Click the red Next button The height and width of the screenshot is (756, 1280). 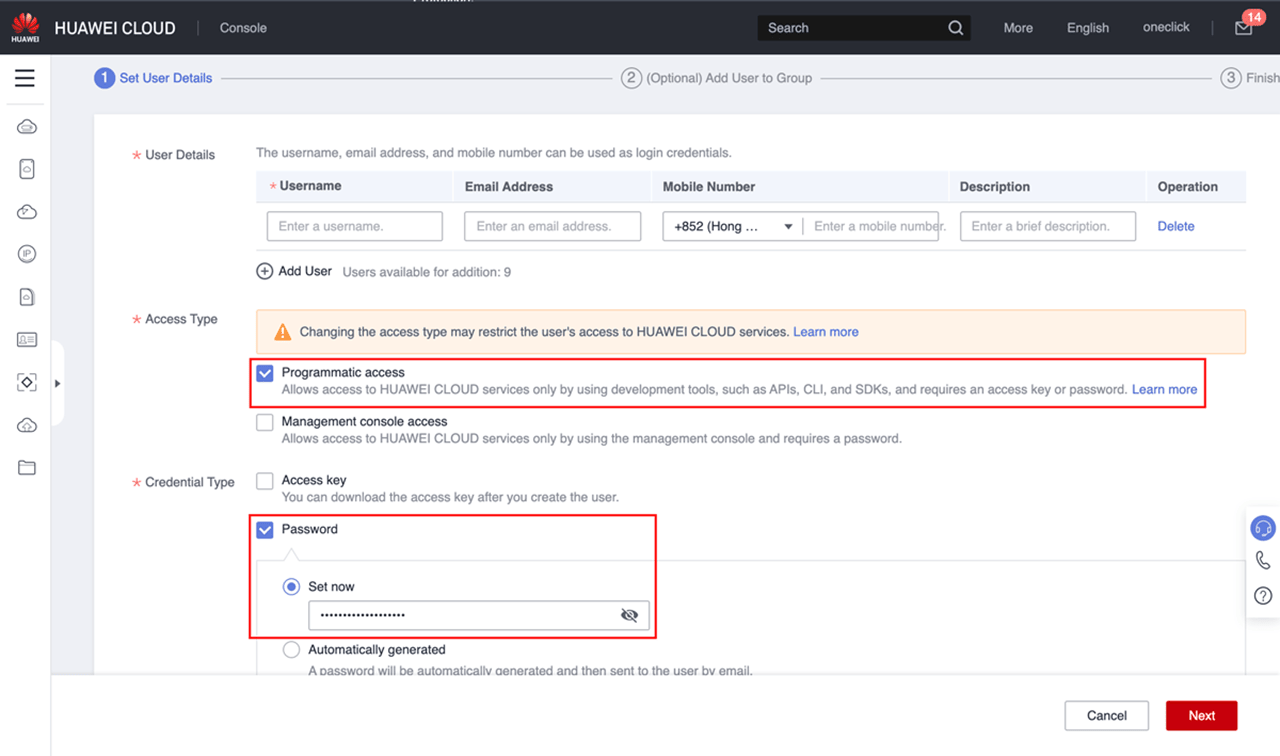click(1201, 716)
